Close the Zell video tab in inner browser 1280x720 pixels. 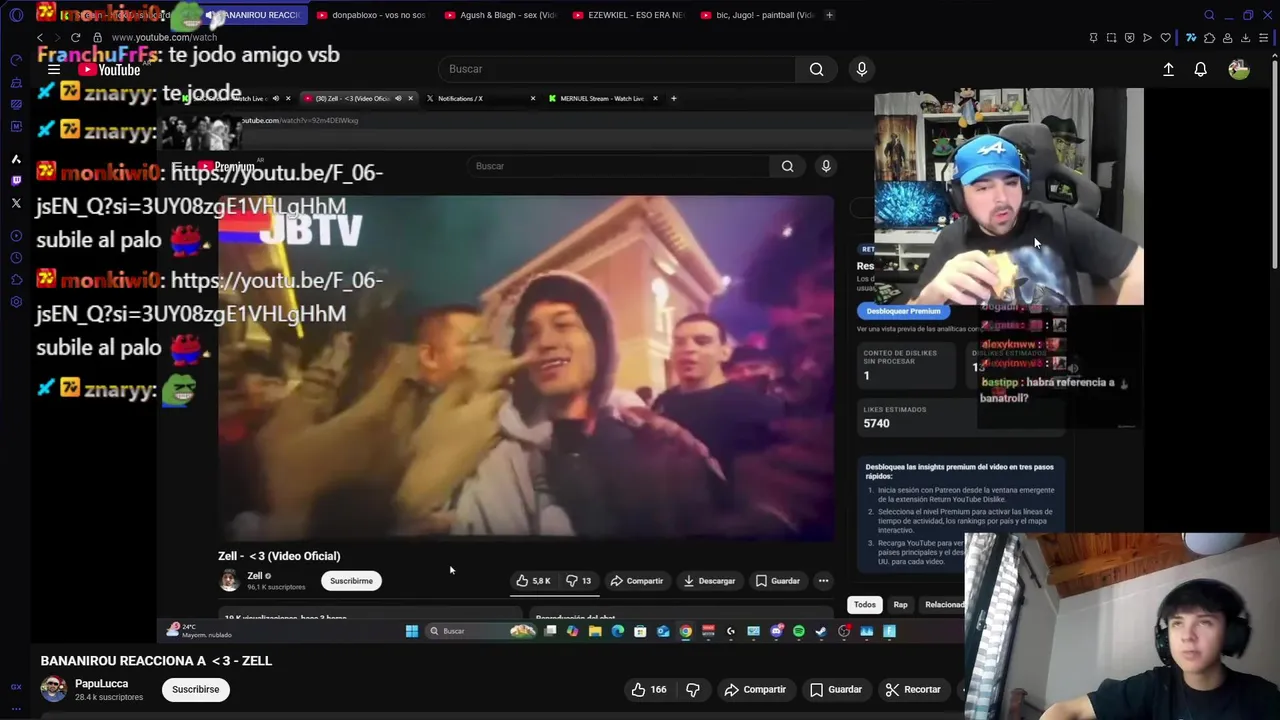(410, 98)
